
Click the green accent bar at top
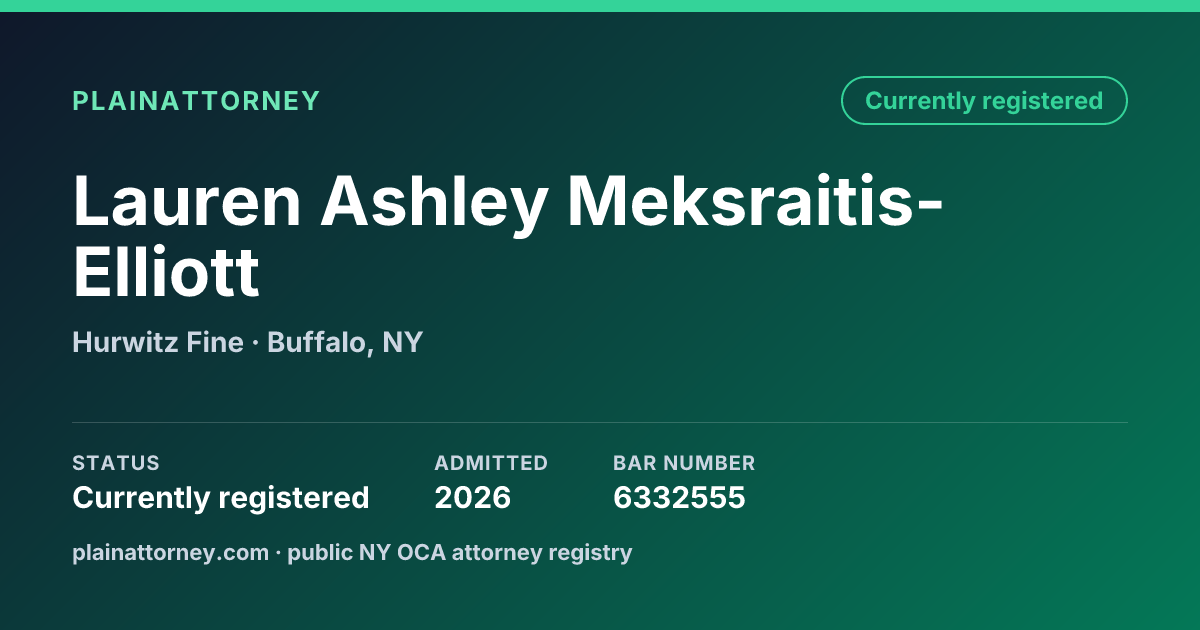click(600, 6)
